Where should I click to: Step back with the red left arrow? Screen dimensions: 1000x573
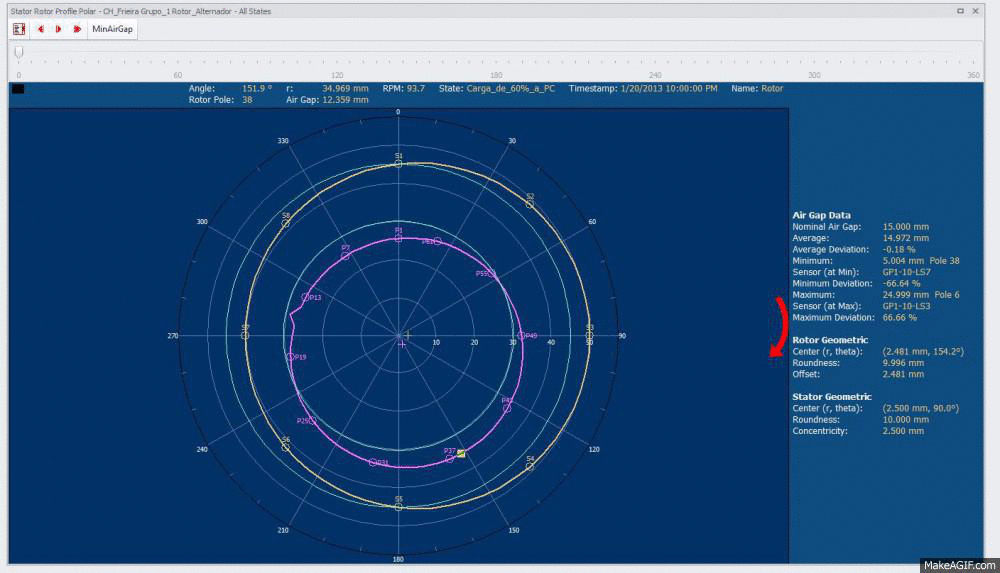click(41, 29)
